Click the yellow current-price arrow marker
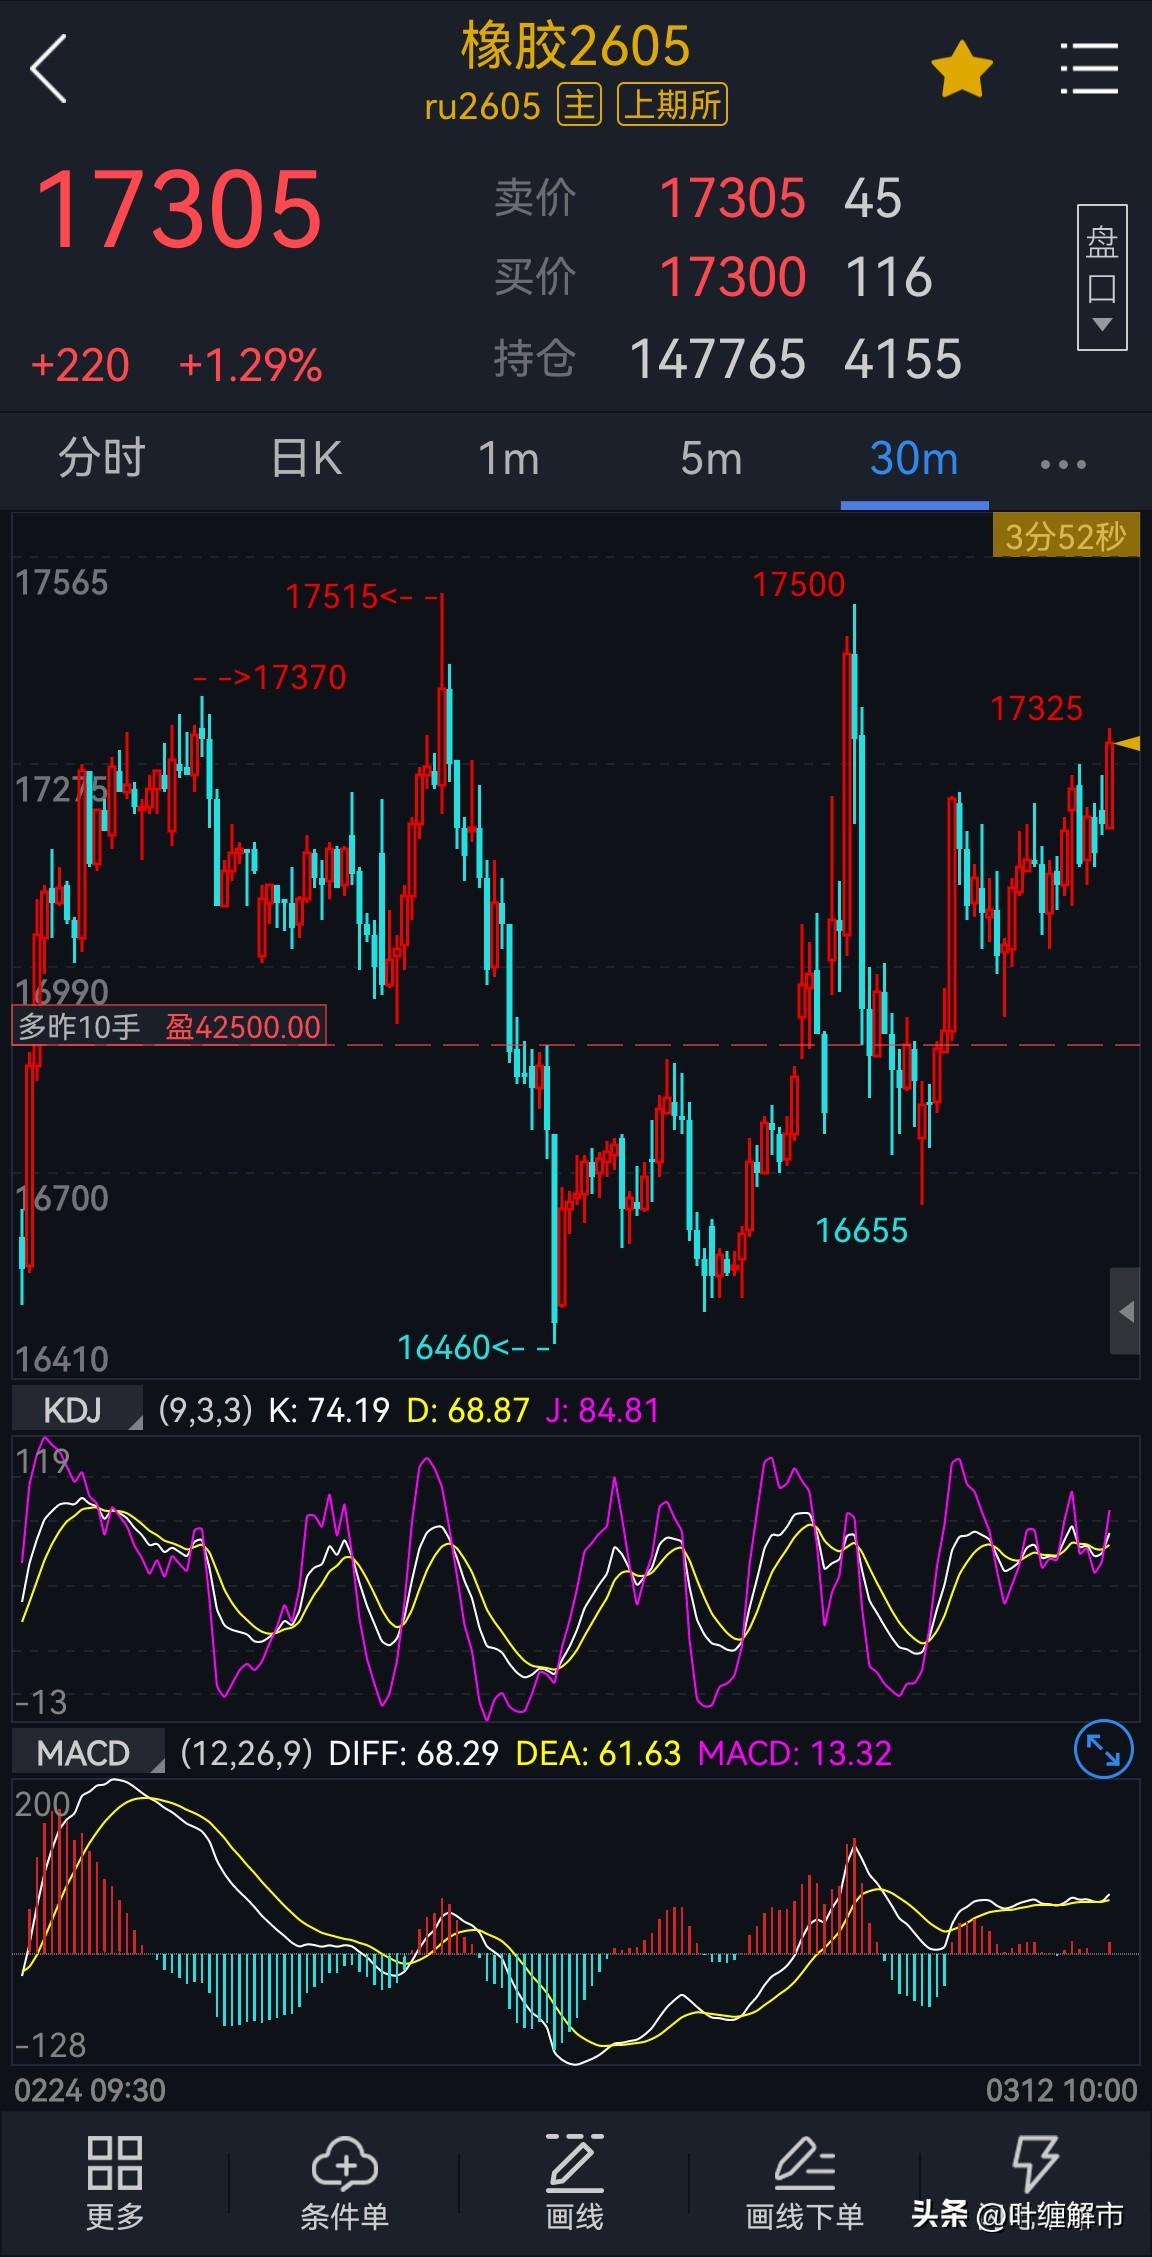Image resolution: width=1152 pixels, height=2257 pixels. click(1128, 743)
